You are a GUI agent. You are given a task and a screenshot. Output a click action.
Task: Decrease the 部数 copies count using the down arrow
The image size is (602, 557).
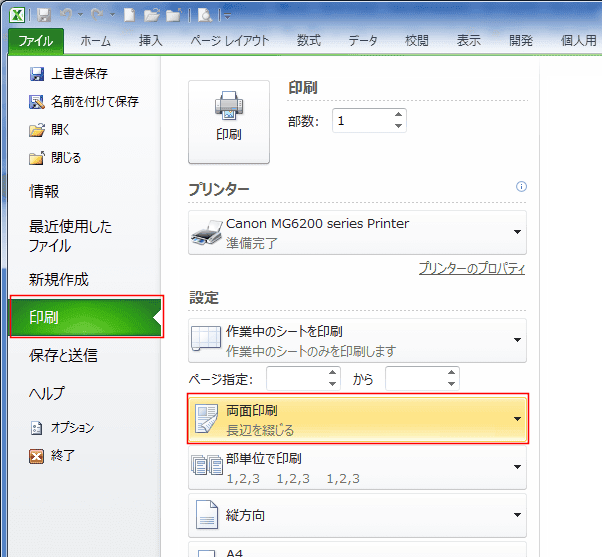coord(399,126)
